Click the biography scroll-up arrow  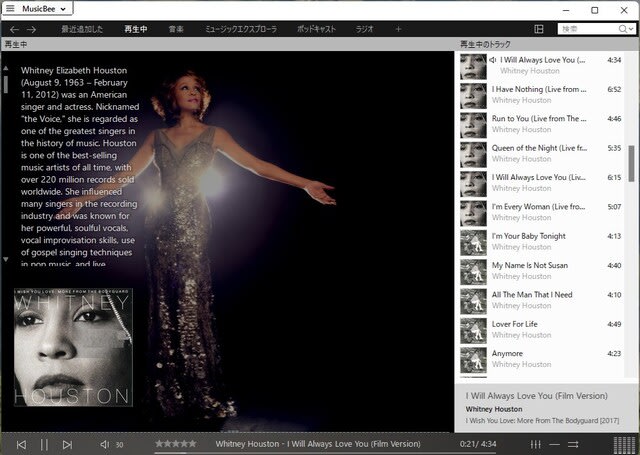[6, 68]
